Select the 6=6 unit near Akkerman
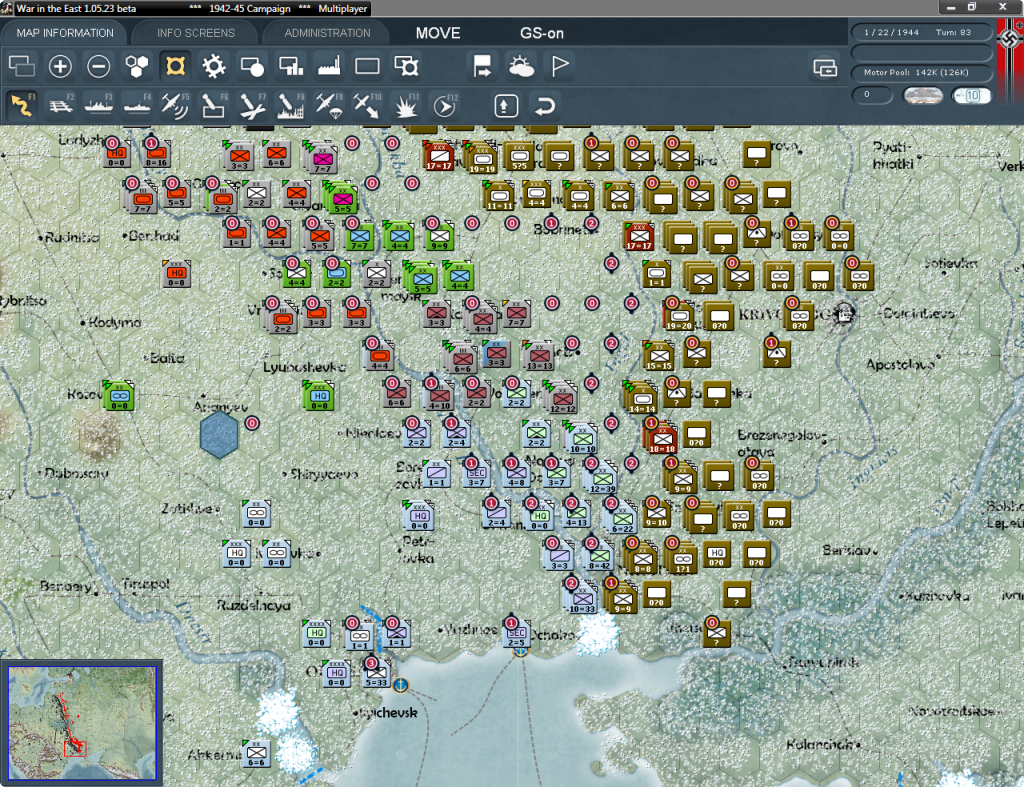1024x787 pixels. tap(256, 754)
